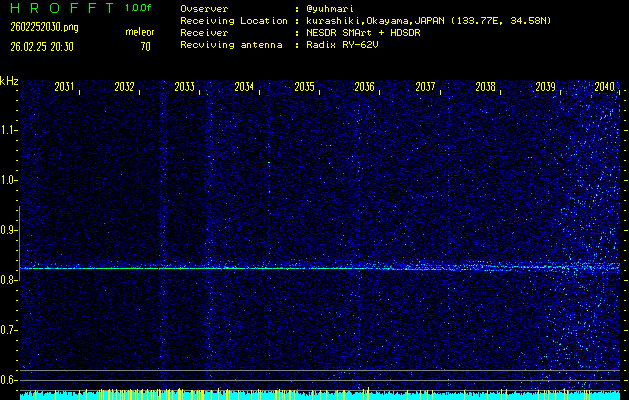Select the @yuhmari observer name

(335, 8)
